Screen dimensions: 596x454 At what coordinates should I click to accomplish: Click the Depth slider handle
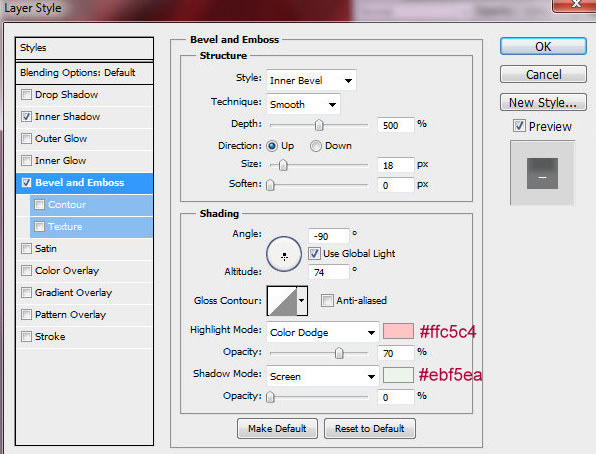click(319, 125)
